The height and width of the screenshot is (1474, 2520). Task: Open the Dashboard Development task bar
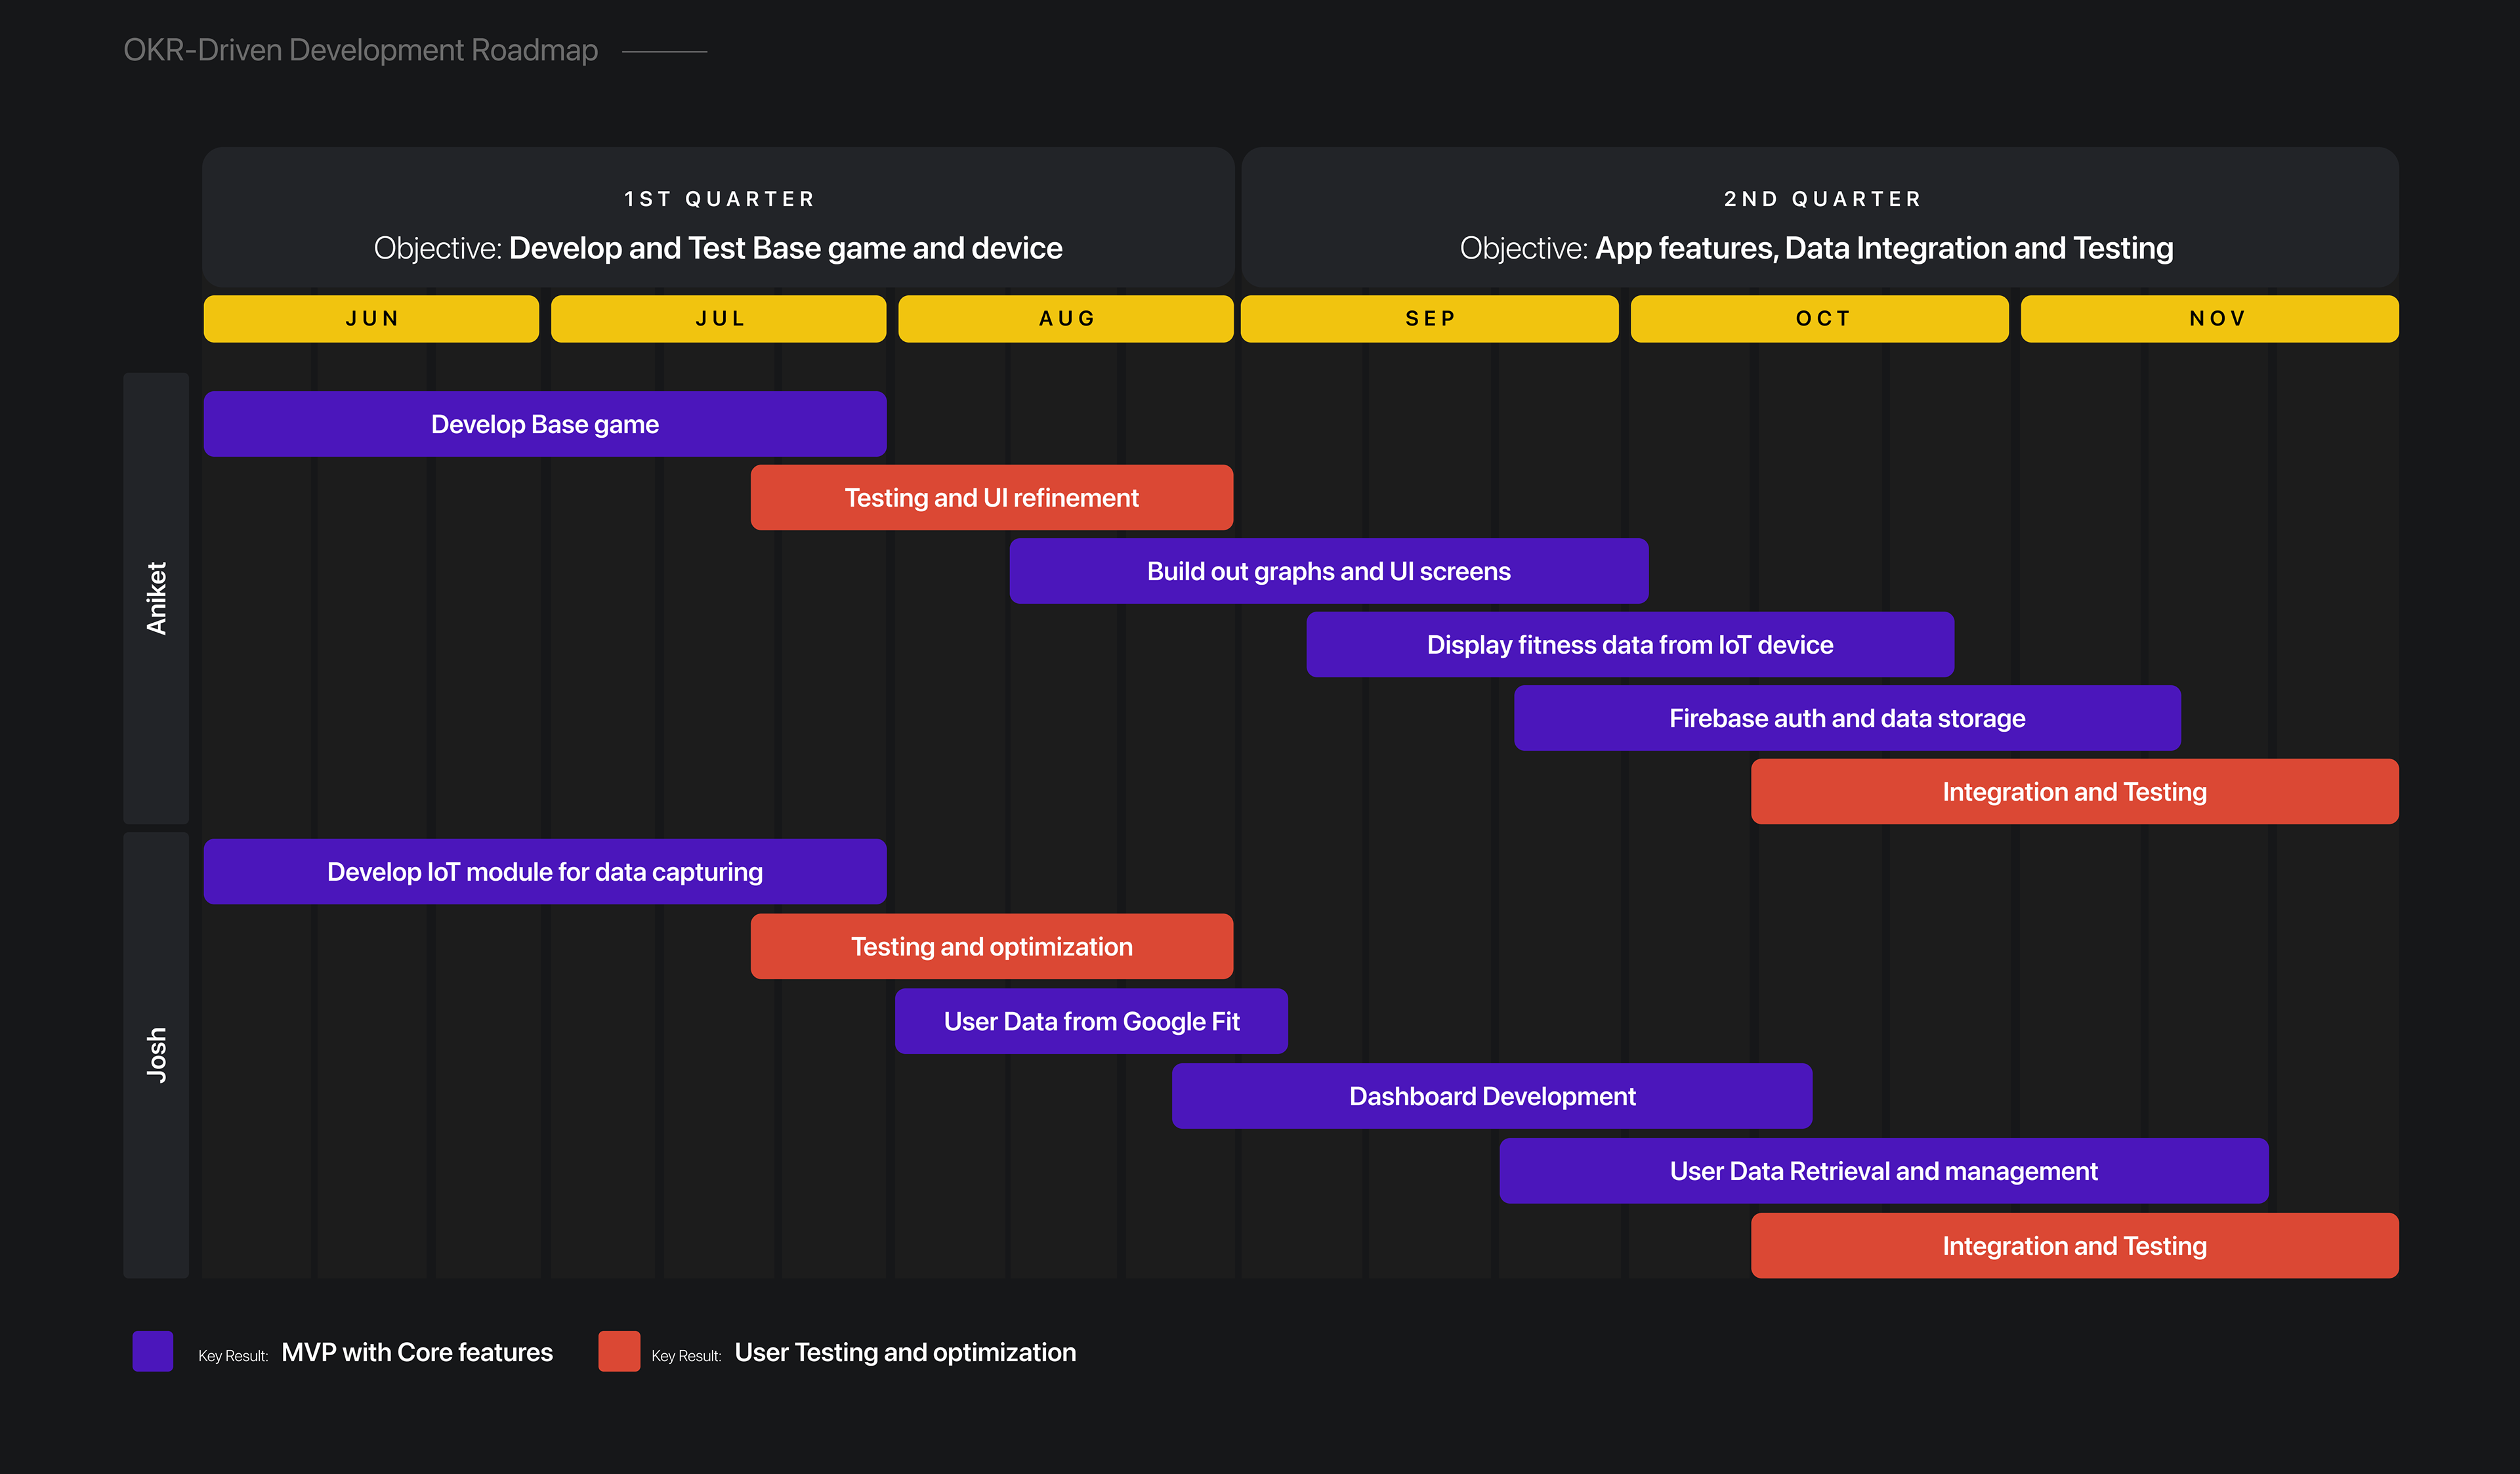point(1491,1096)
